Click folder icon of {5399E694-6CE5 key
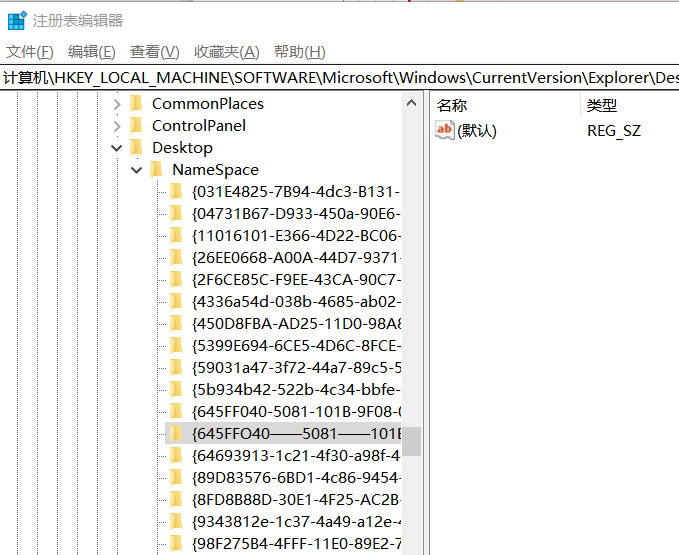The image size is (679, 555). [x=176, y=345]
